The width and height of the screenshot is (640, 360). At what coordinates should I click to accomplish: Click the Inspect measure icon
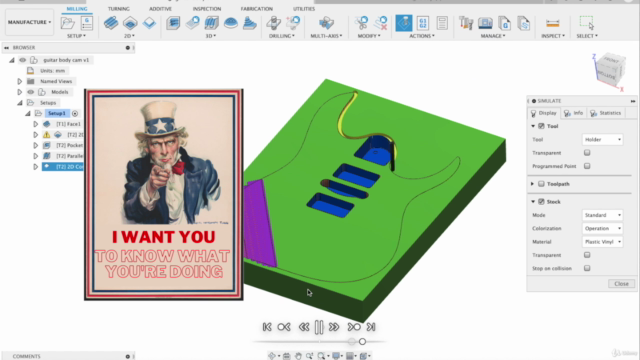tap(553, 23)
